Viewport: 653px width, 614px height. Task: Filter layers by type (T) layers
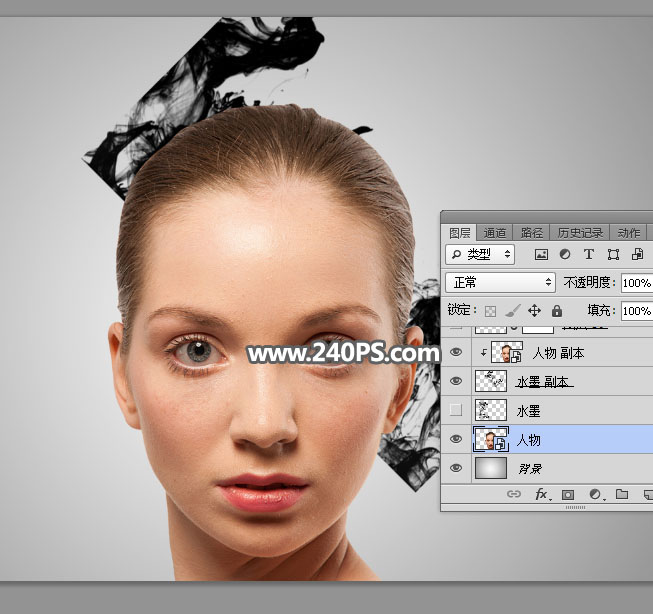coord(588,254)
